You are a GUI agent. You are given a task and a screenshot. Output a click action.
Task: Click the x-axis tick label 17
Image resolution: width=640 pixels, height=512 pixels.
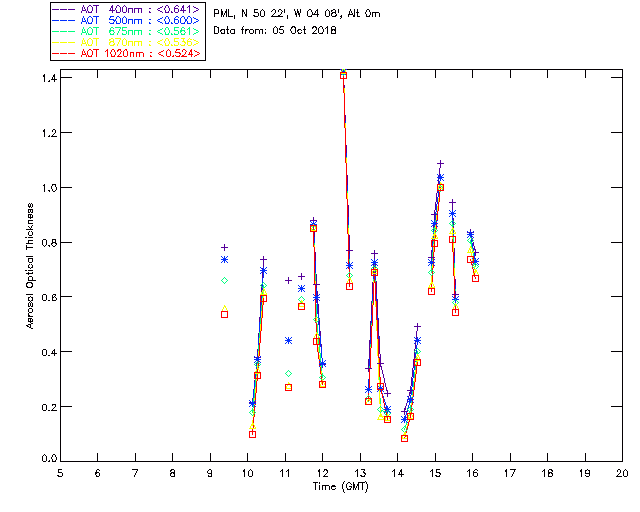point(510,473)
